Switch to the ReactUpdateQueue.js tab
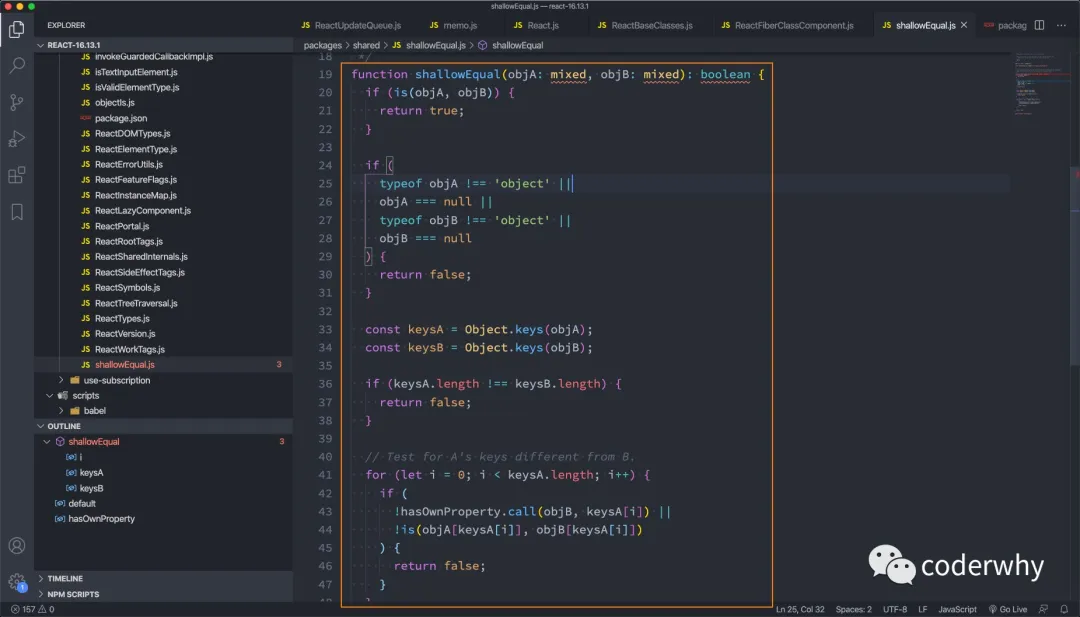 351,25
